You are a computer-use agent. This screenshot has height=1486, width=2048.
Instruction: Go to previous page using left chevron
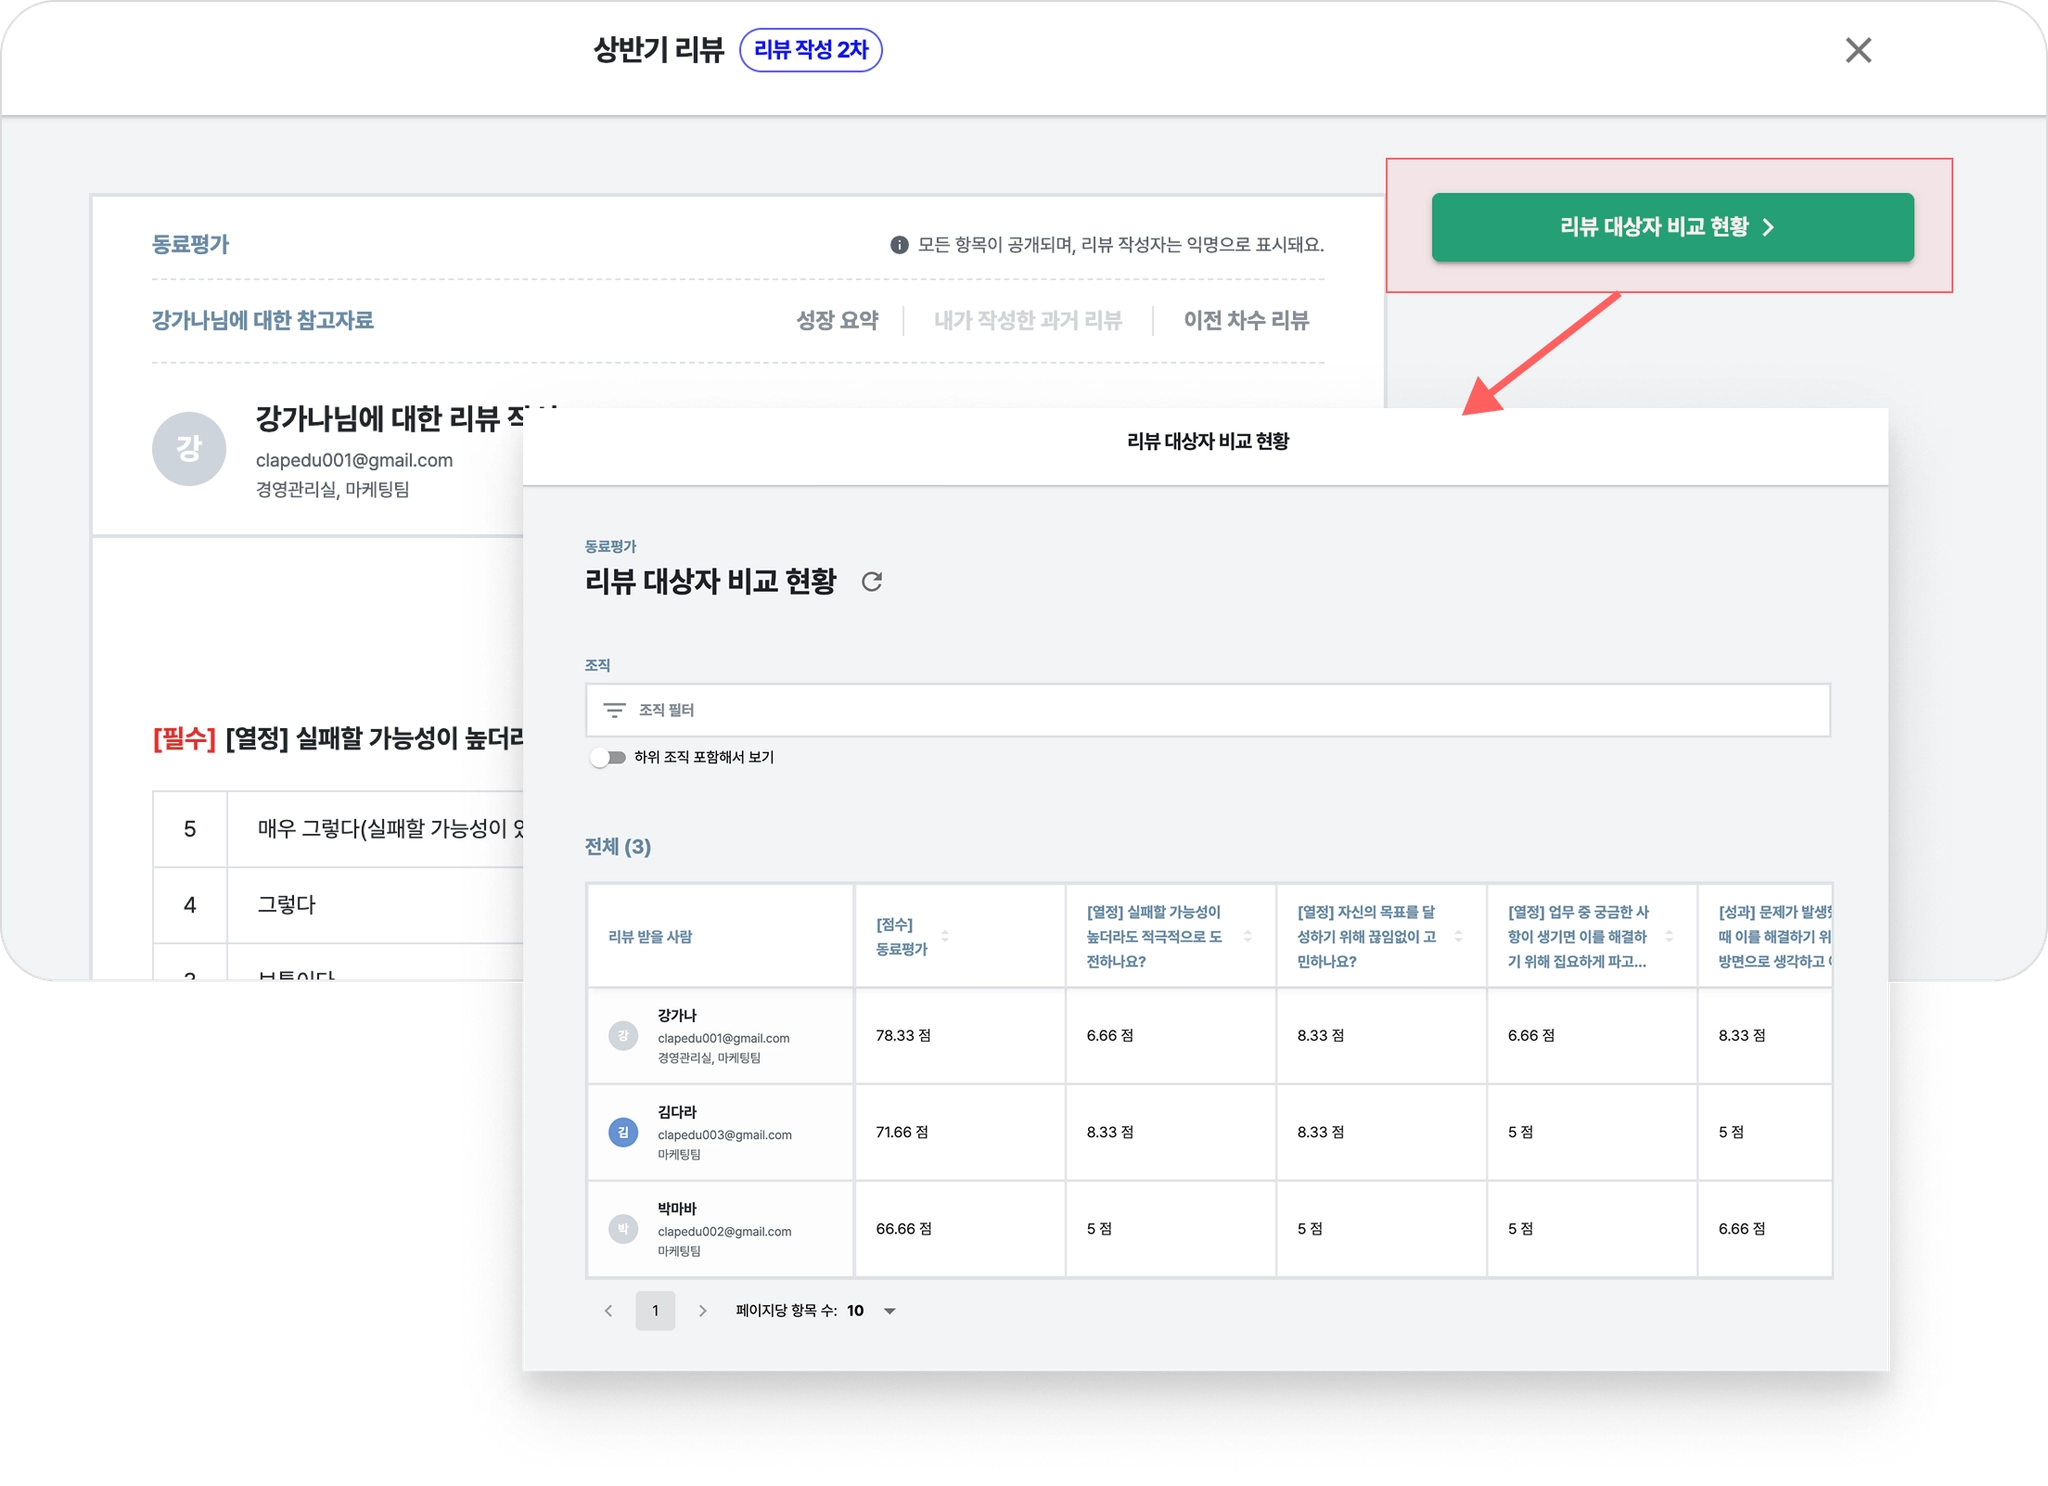(x=608, y=1311)
